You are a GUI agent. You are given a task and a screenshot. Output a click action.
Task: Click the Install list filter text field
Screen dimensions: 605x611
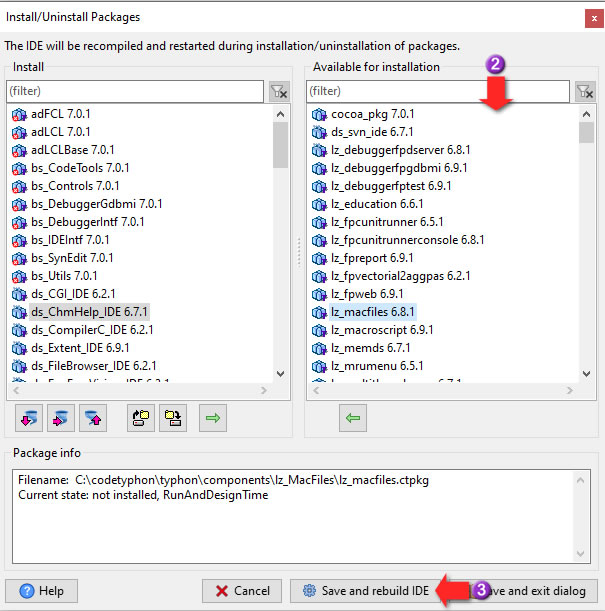coord(135,91)
